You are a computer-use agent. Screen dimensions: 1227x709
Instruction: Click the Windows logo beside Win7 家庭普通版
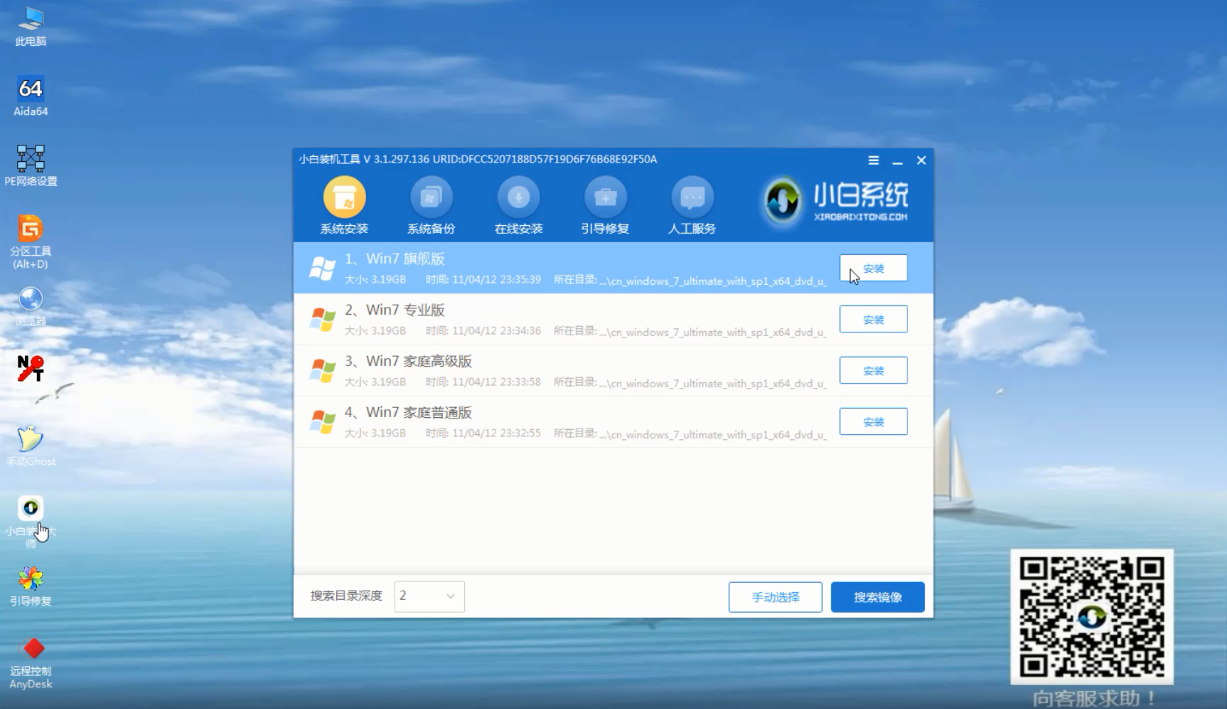click(322, 421)
